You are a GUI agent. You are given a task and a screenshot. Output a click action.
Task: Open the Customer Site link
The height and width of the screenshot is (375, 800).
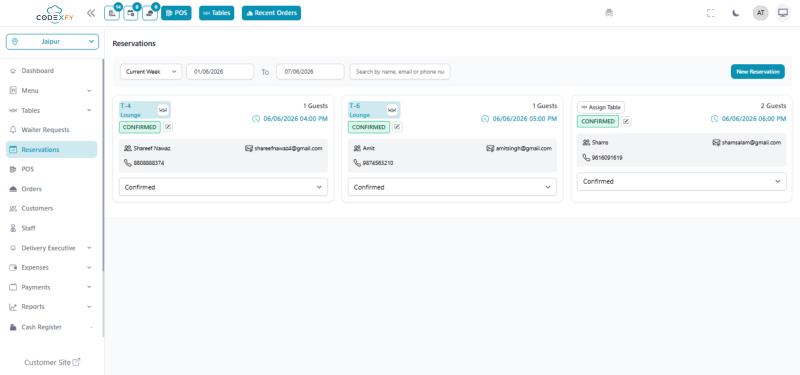[x=52, y=362]
